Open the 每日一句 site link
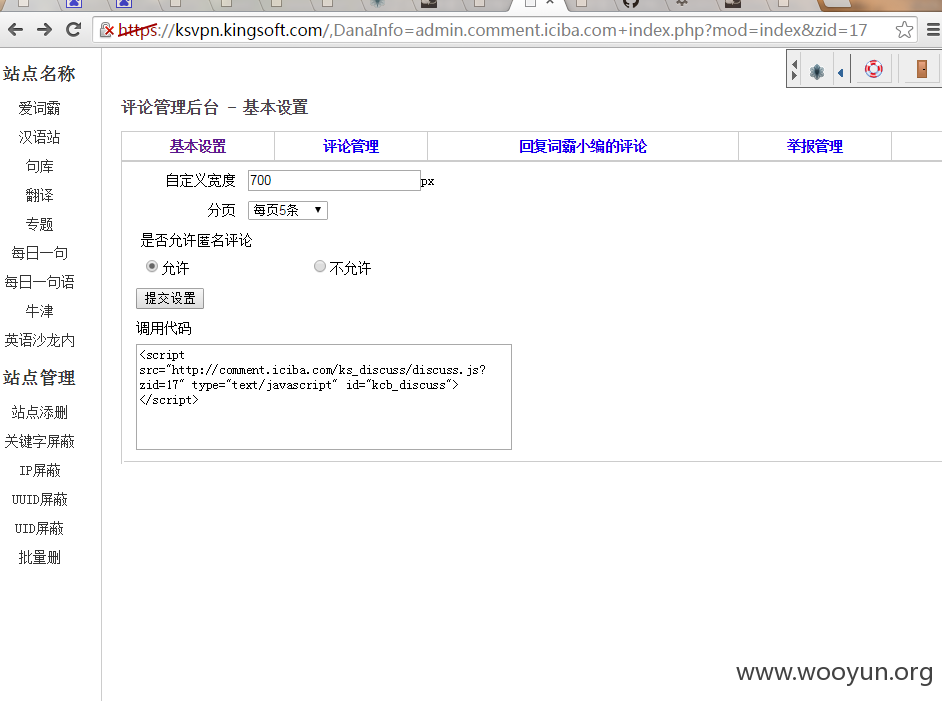This screenshot has width=942, height=701. tap(40, 253)
